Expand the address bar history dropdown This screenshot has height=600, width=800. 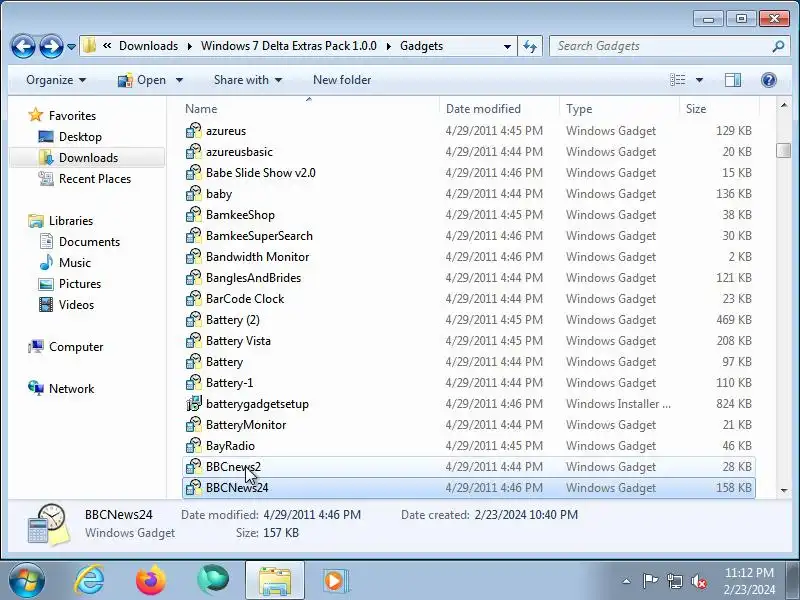point(507,46)
